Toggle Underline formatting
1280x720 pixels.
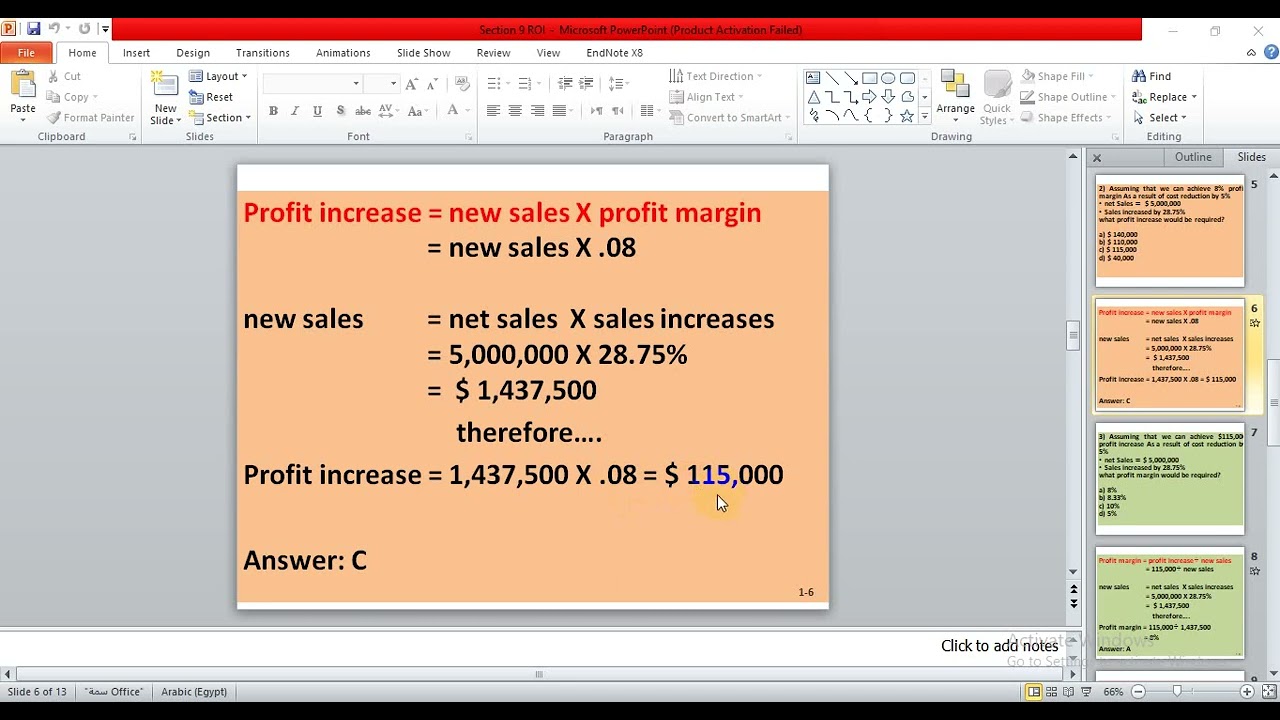point(317,111)
